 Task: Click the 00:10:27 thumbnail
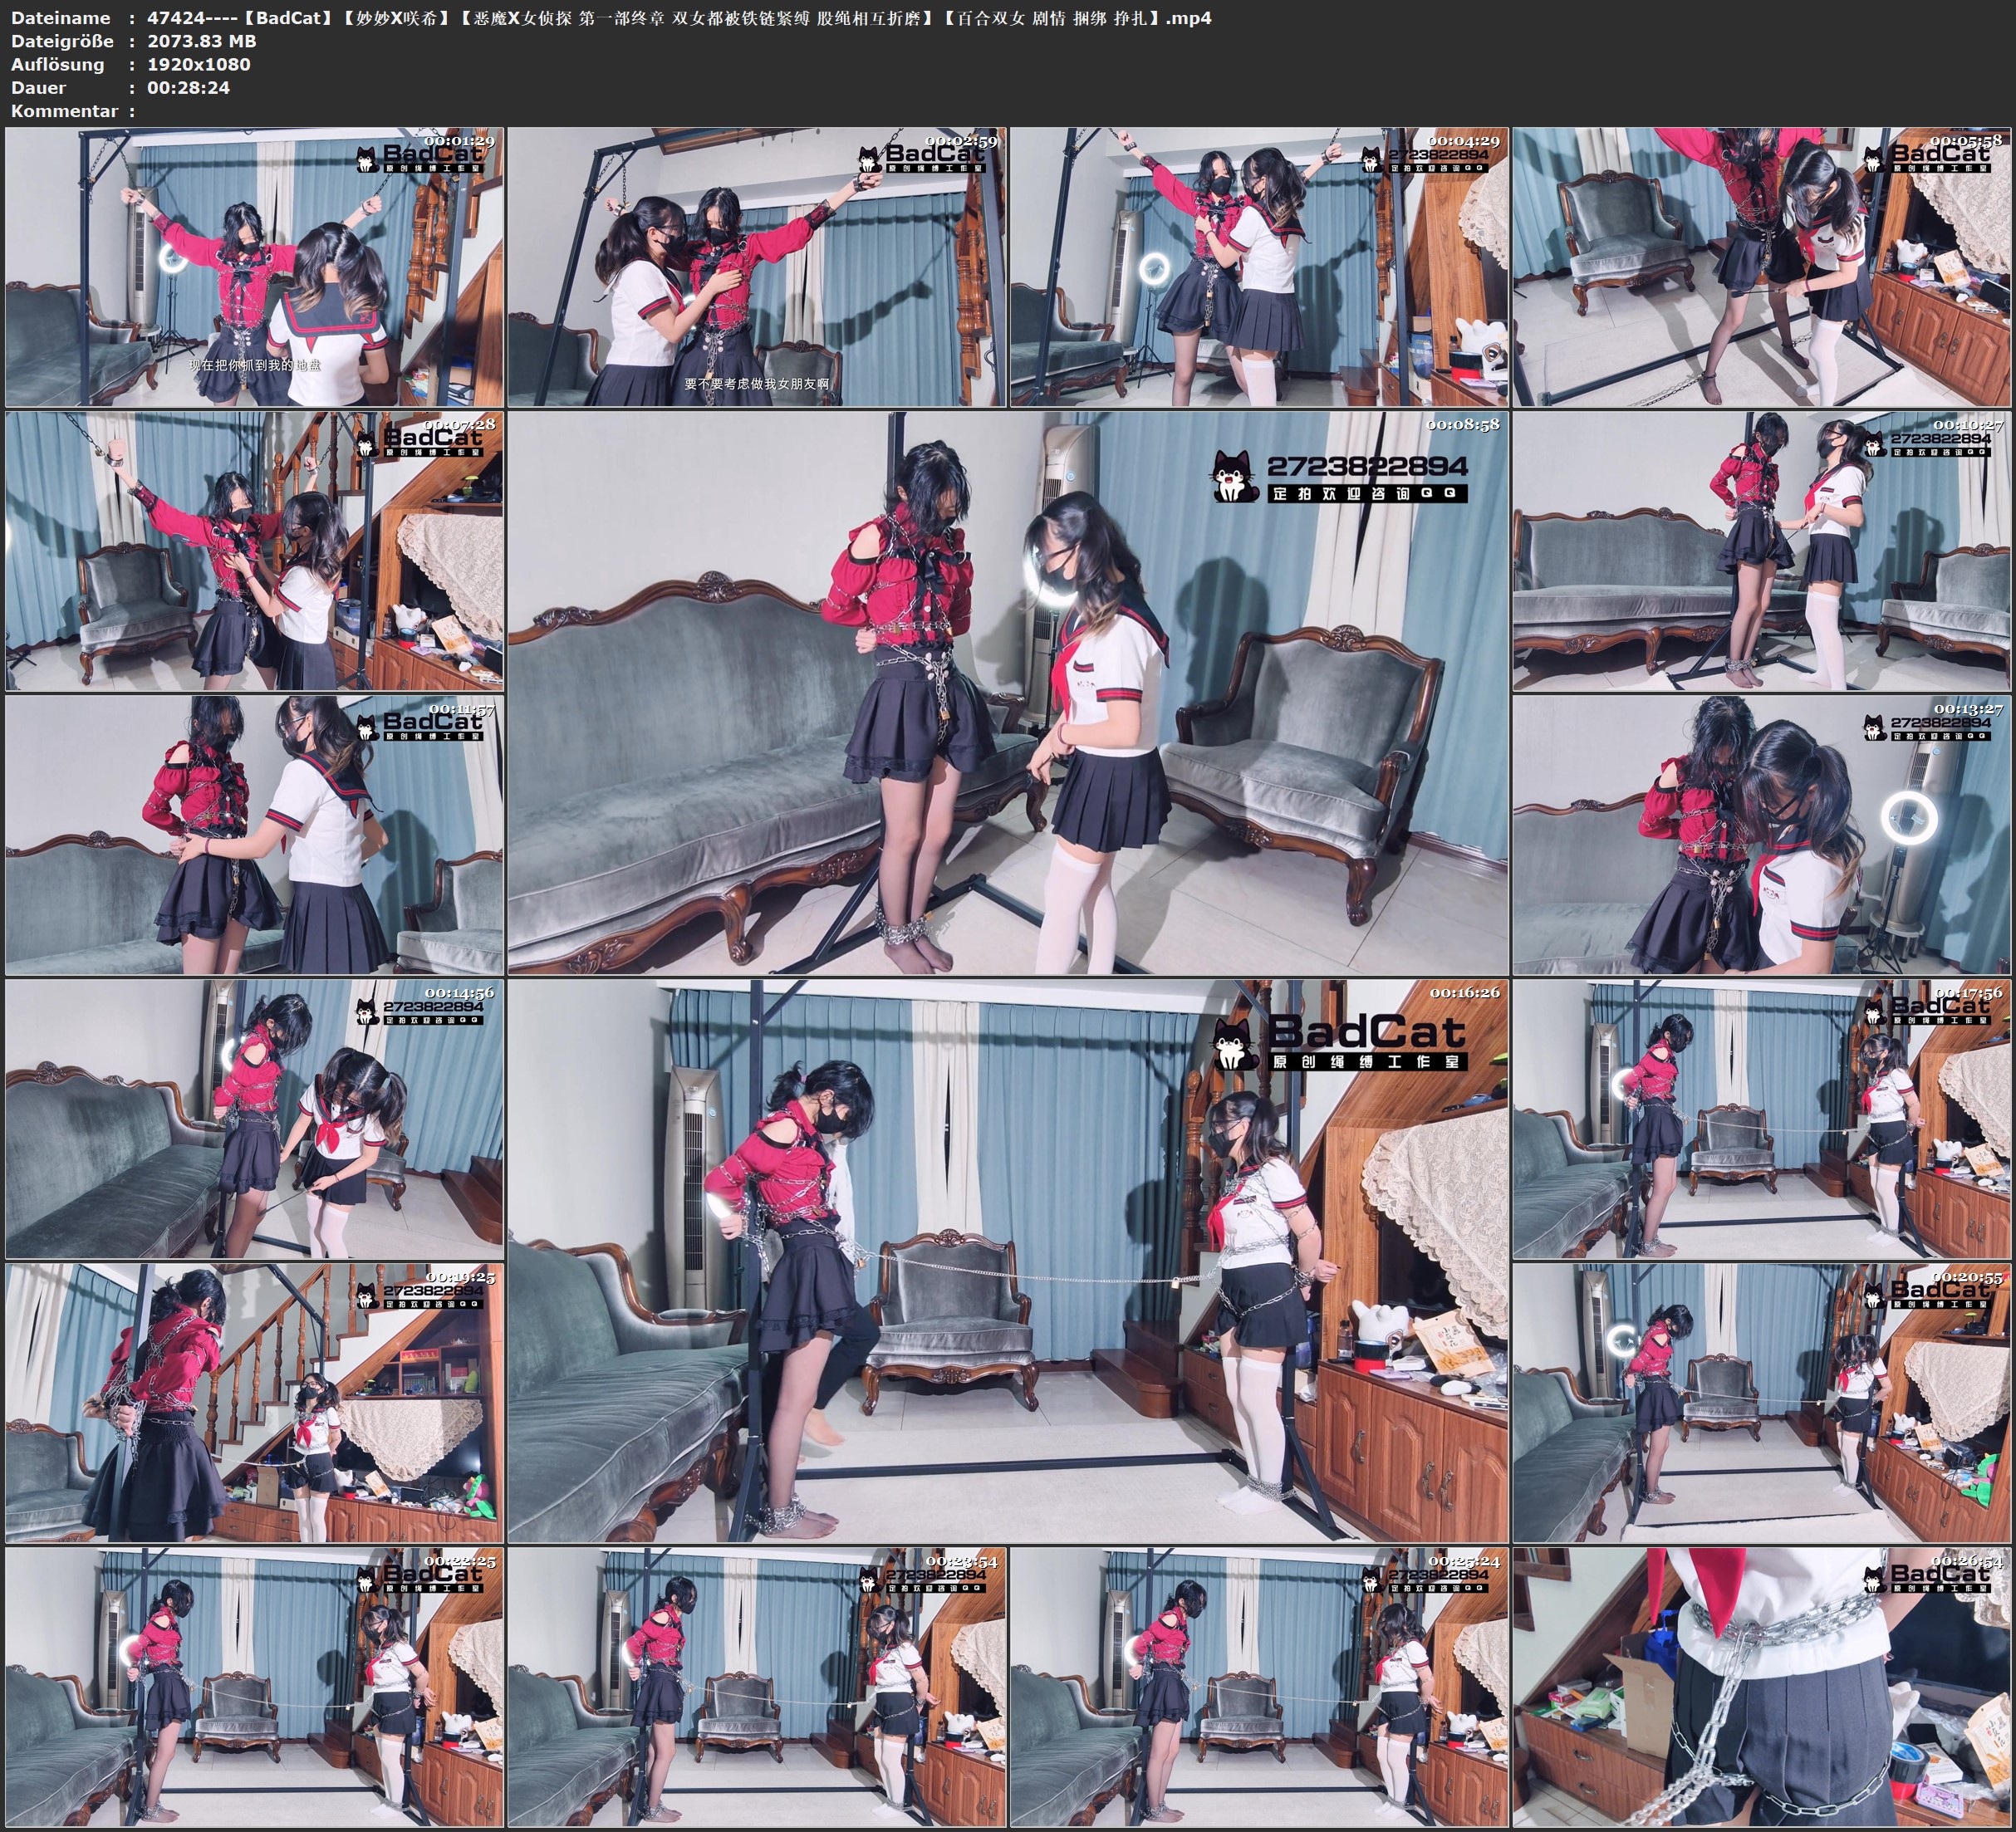(x=1761, y=551)
